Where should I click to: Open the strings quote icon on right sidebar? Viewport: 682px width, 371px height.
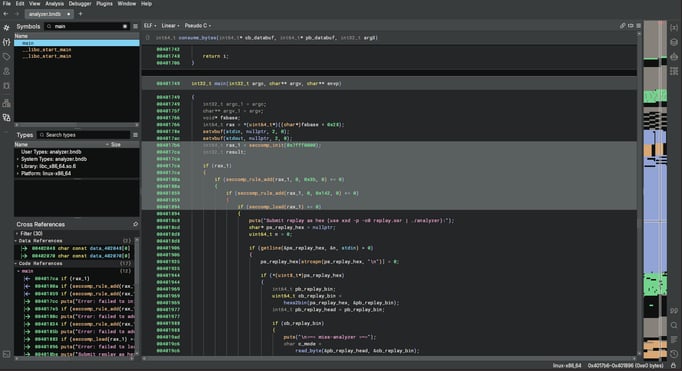click(x=674, y=311)
